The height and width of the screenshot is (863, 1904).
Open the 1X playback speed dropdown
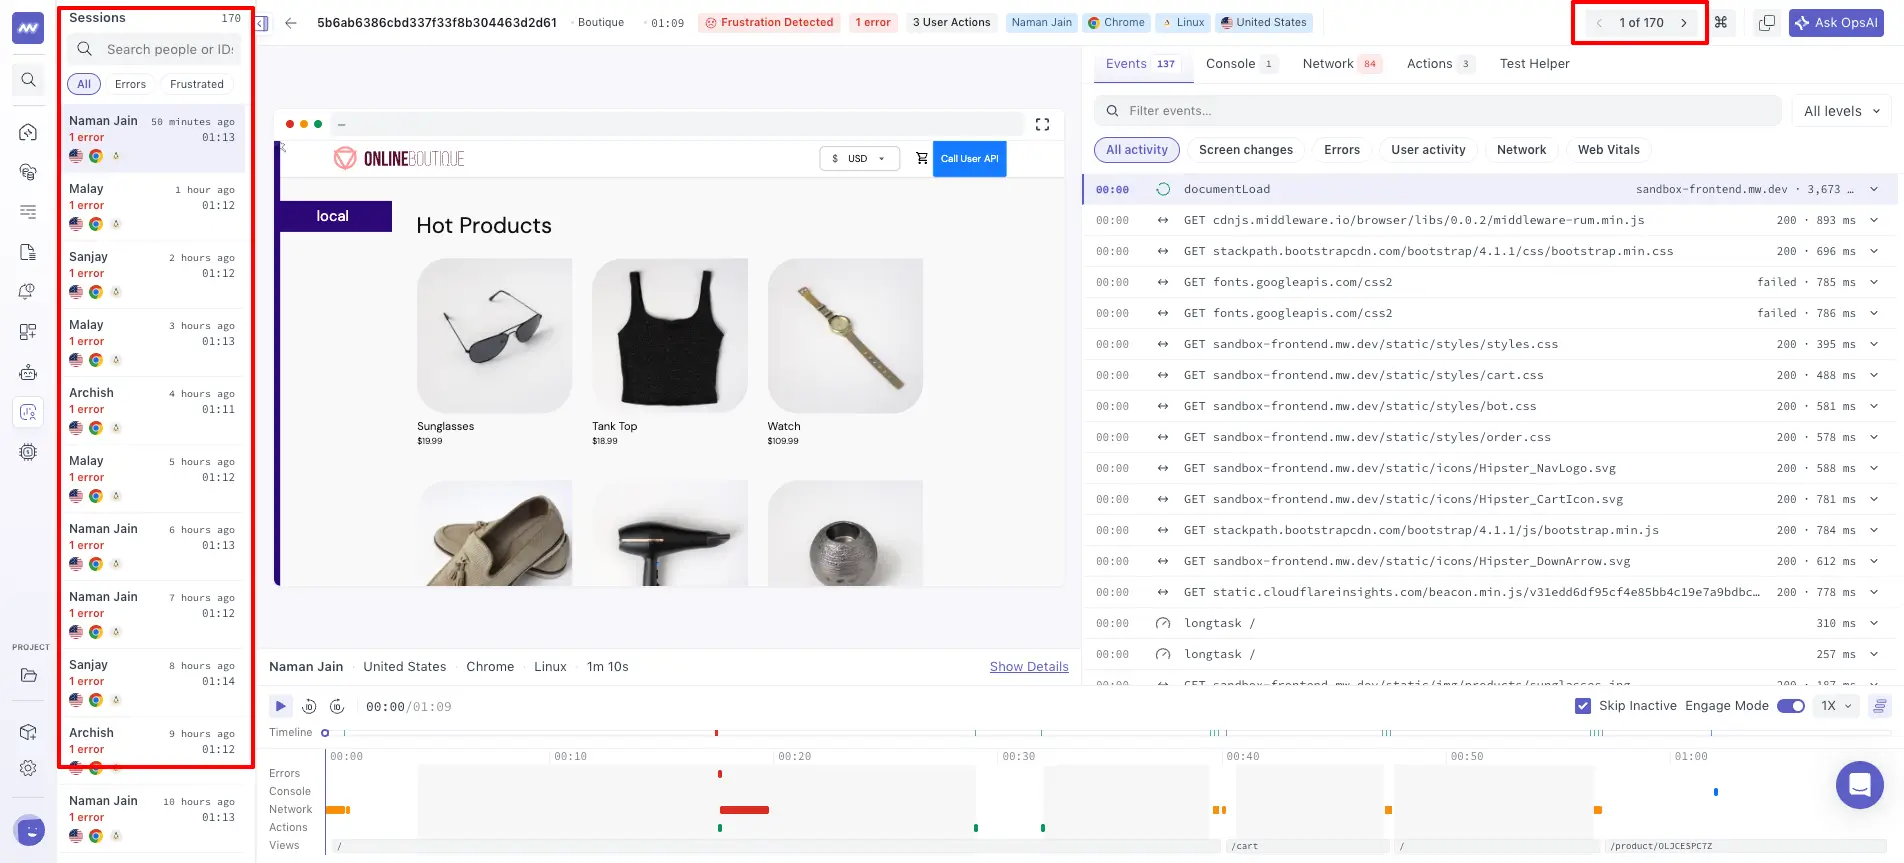click(1836, 706)
